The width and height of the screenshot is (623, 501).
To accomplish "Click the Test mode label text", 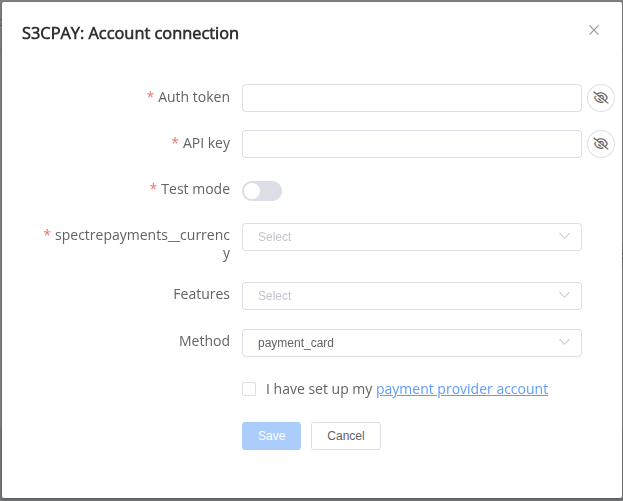I will (x=195, y=189).
